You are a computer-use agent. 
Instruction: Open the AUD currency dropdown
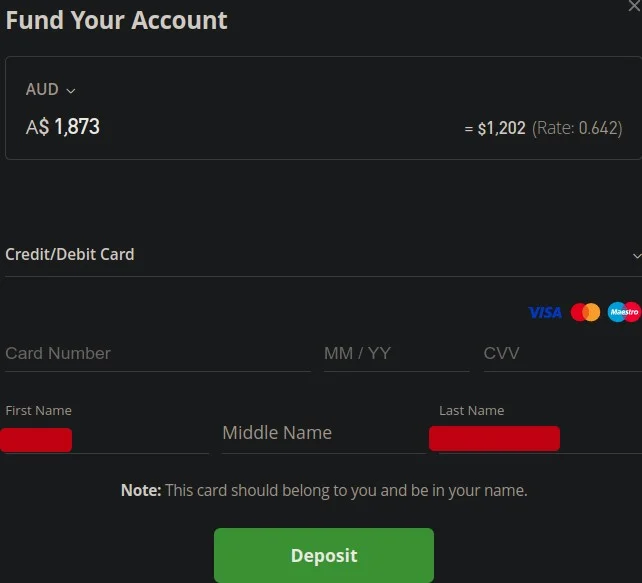[50, 90]
